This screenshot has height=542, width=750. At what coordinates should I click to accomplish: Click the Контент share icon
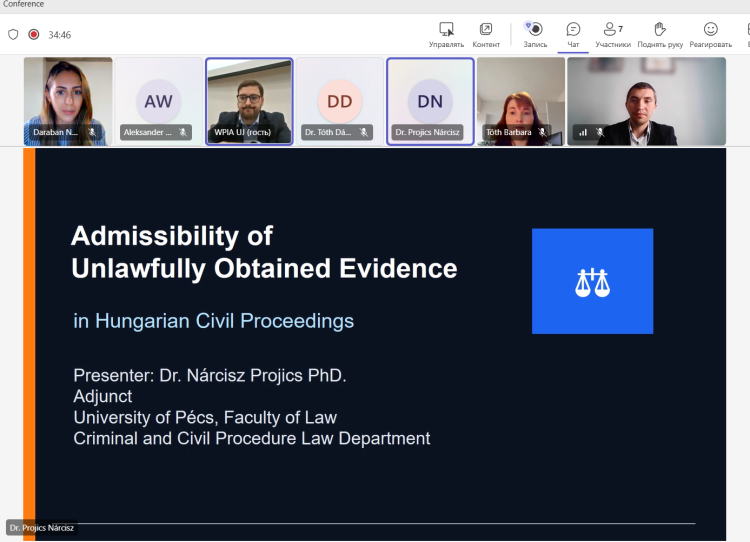pos(485,29)
